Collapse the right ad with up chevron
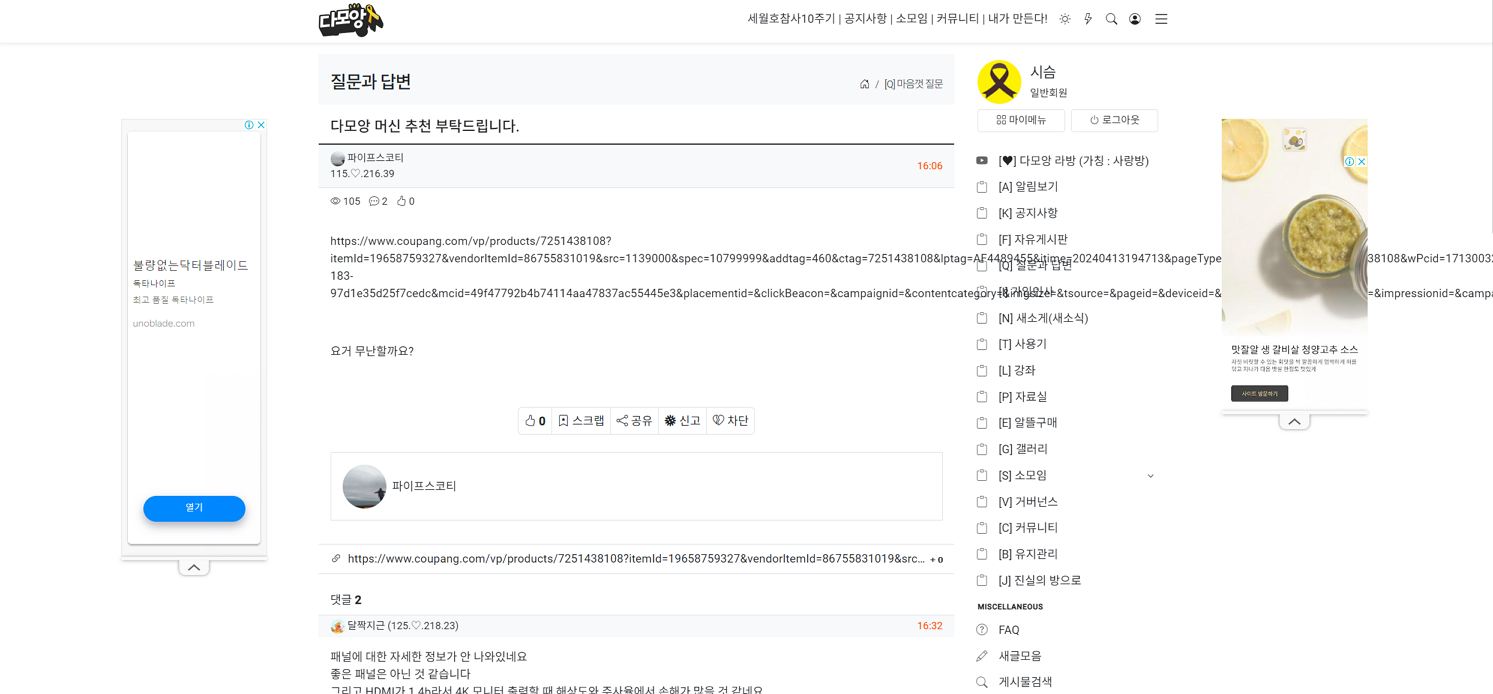The image size is (1493, 694). 1294,421
